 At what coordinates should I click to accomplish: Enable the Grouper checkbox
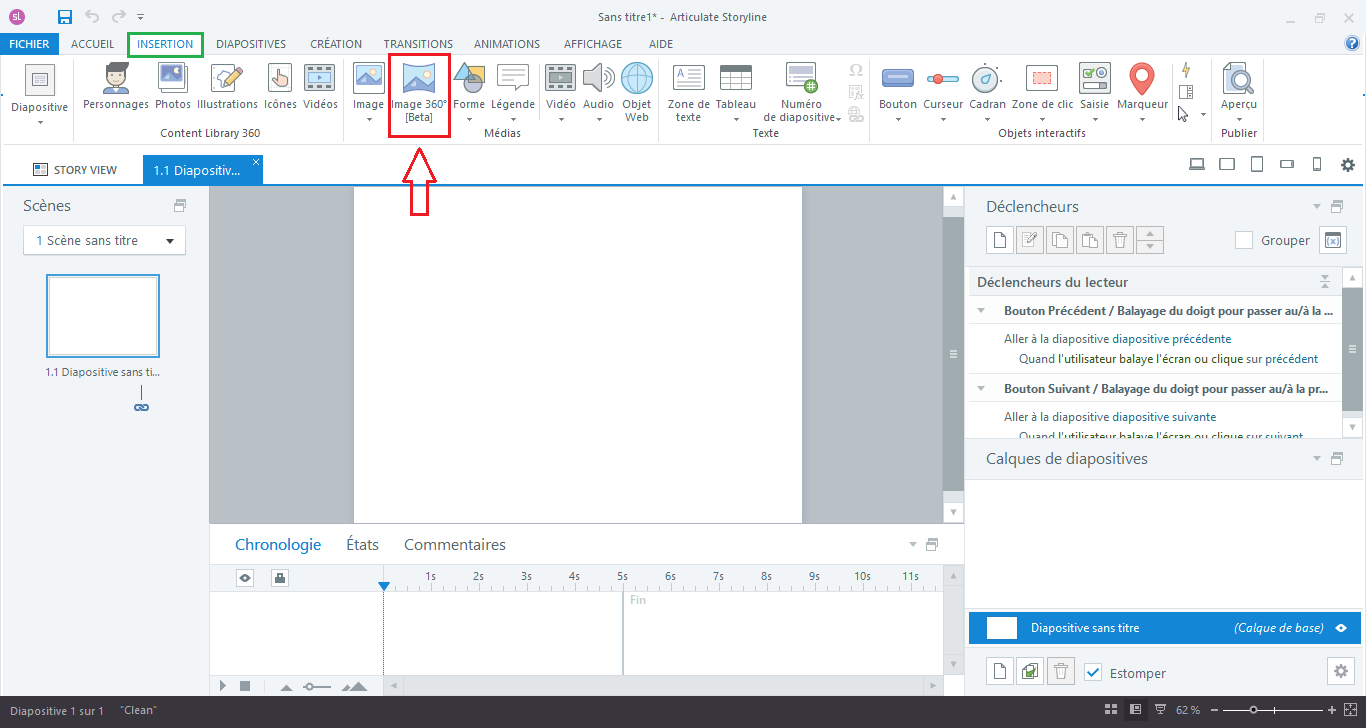tap(1244, 240)
